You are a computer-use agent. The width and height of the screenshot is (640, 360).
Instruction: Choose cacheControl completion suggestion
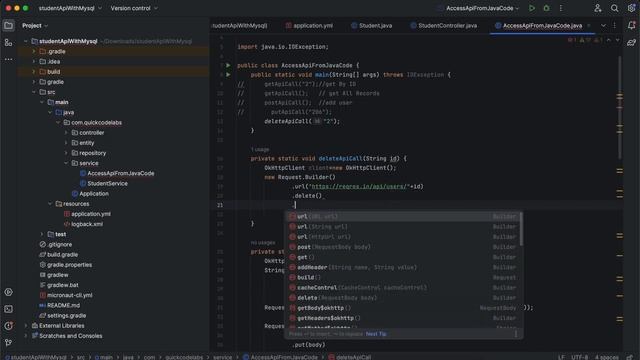[x=403, y=288]
